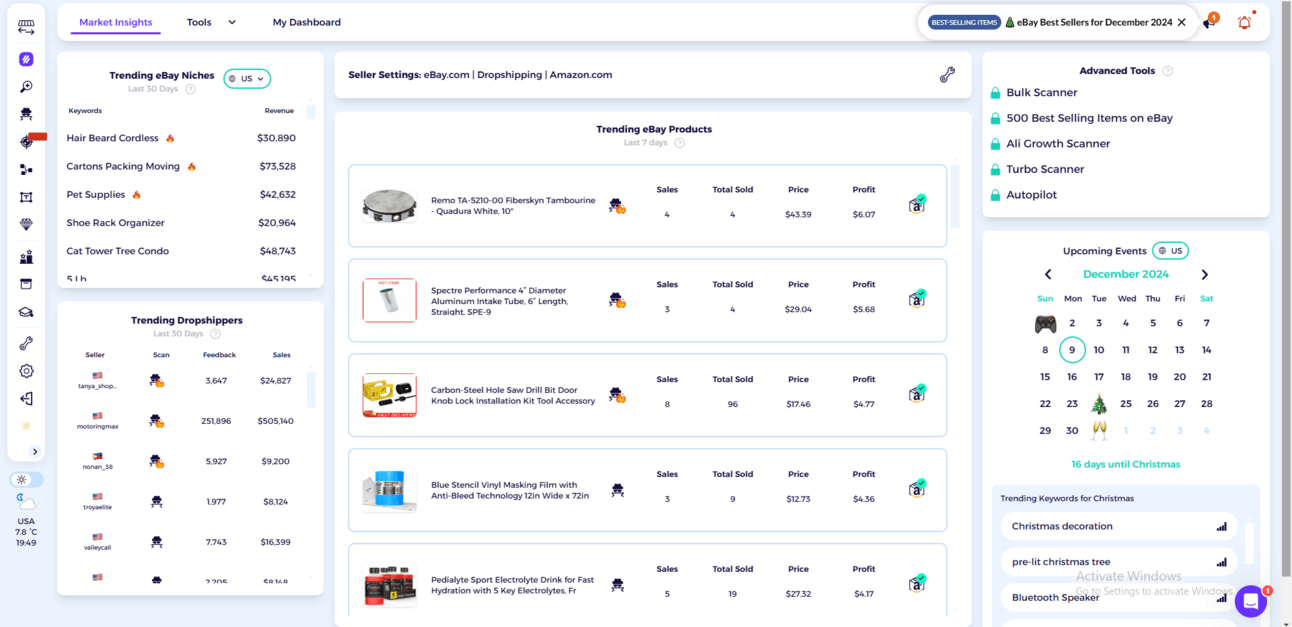Expand the sidebar with the chevron arrow
Screen dimensions: 1292x627
(34, 452)
